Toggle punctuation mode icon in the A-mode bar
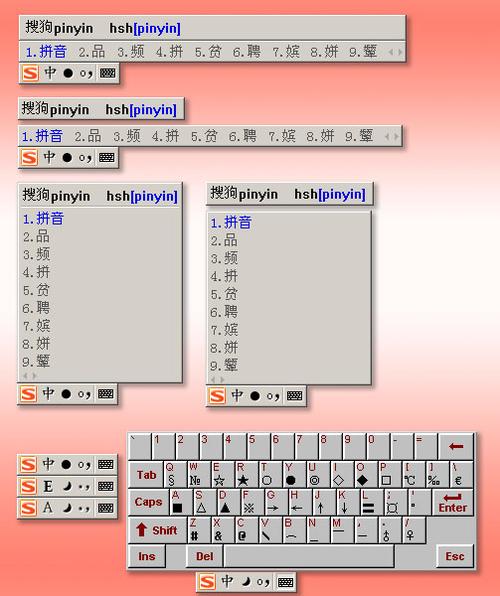Screen dimensions: 500x596 84,509
